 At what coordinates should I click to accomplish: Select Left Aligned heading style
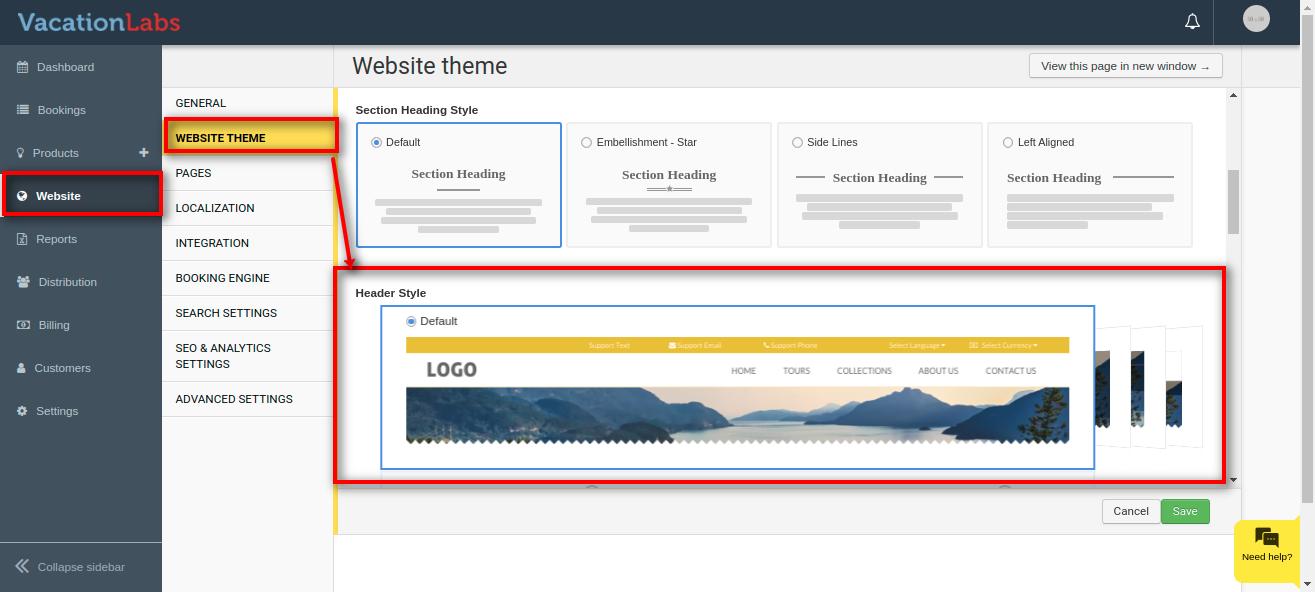click(x=1007, y=142)
